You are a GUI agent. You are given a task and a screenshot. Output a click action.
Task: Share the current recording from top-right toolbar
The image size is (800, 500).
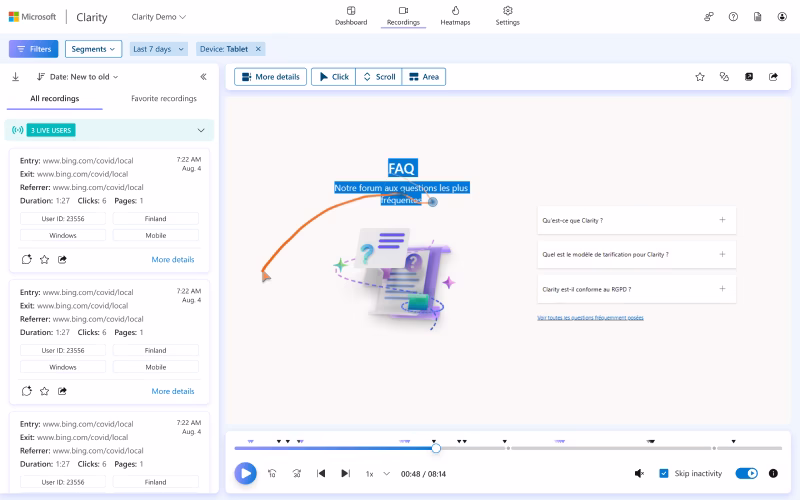(x=773, y=77)
